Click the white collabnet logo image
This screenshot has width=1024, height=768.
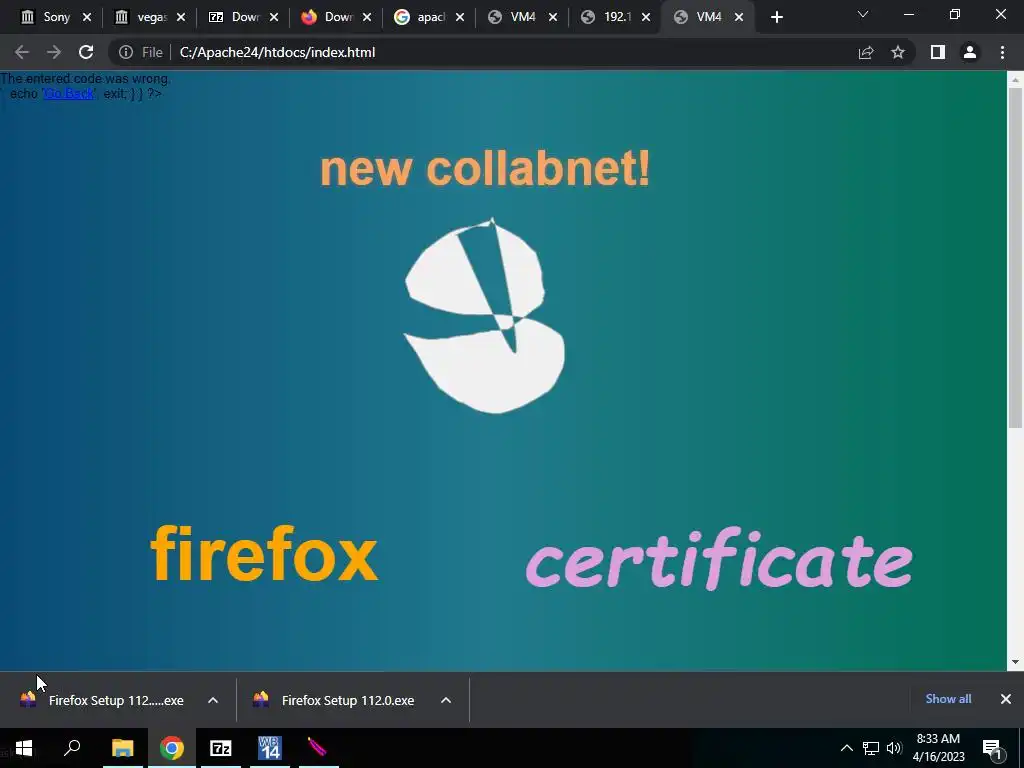click(x=485, y=316)
